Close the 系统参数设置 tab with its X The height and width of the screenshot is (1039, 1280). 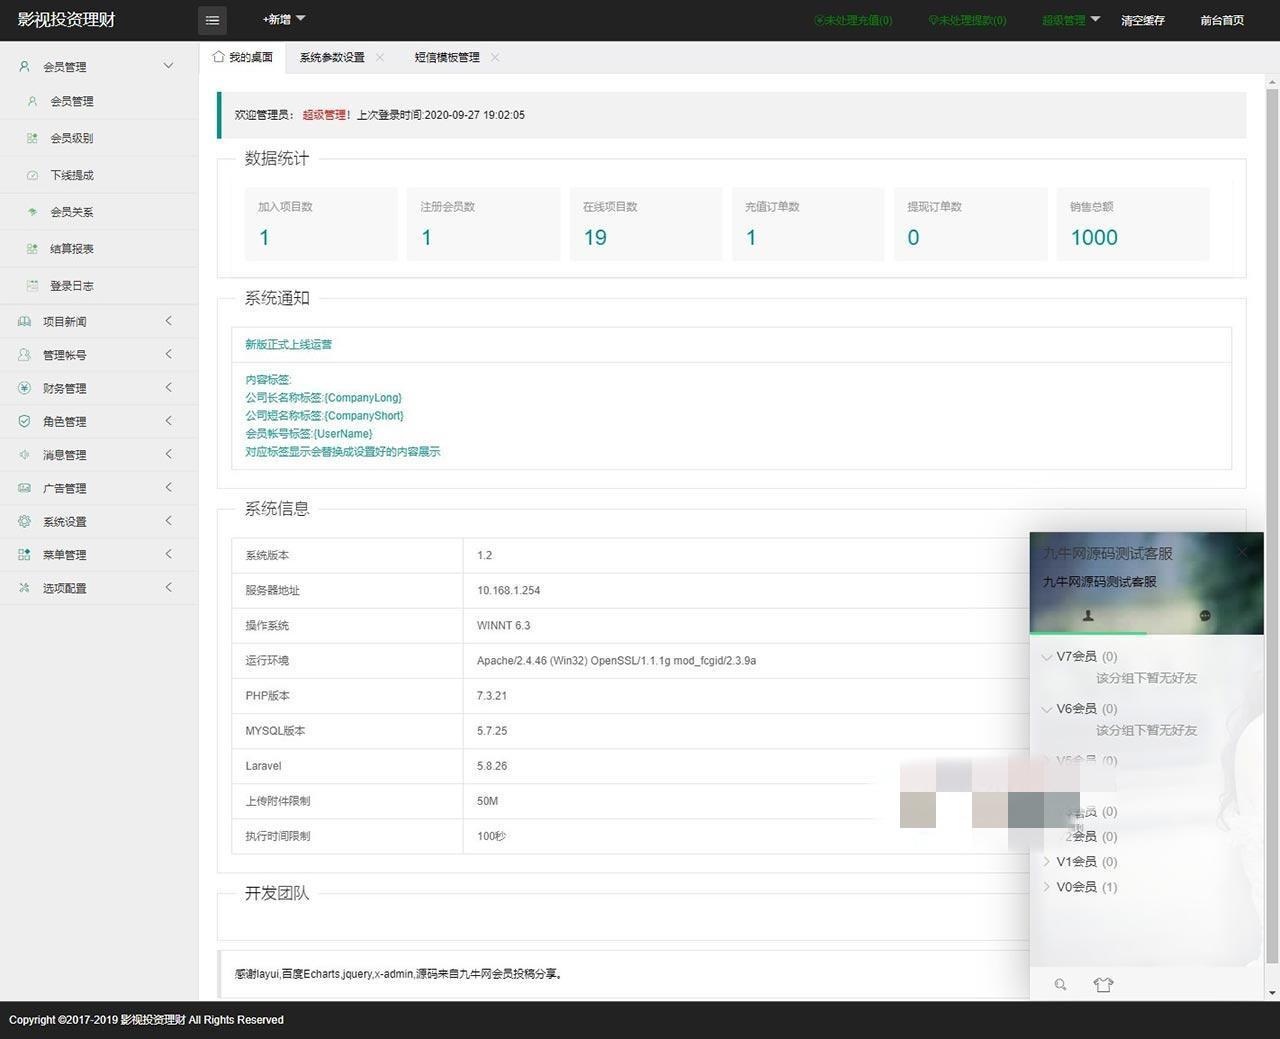point(380,57)
